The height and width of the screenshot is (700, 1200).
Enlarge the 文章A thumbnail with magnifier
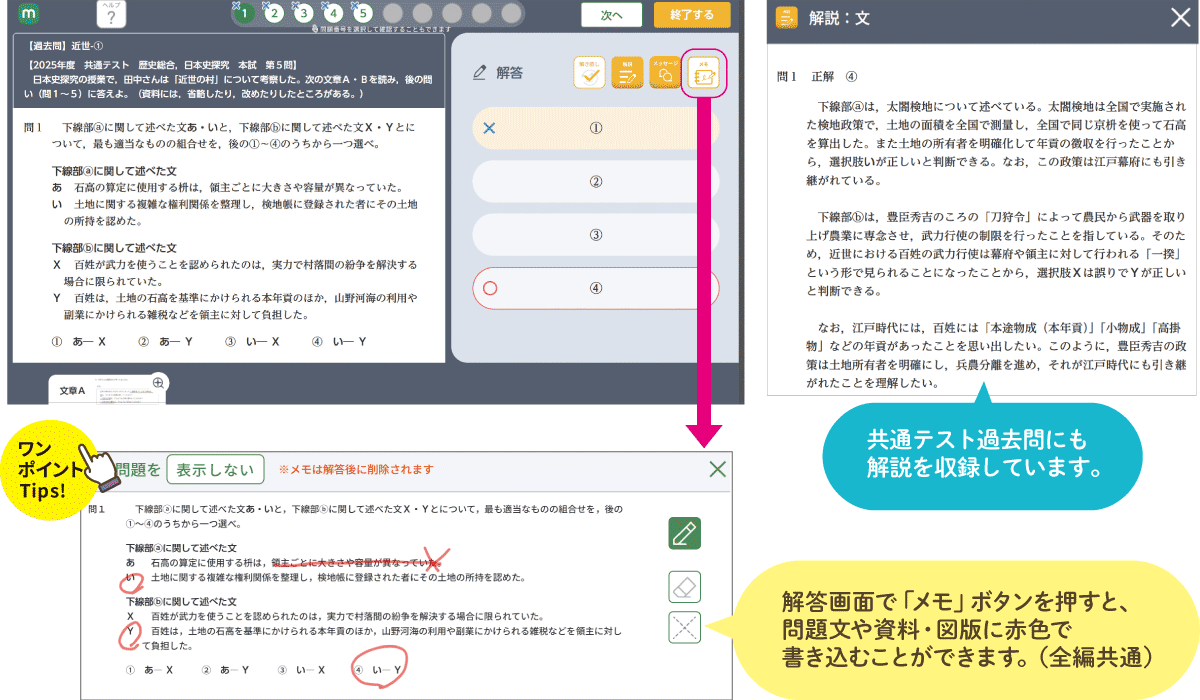click(x=158, y=383)
